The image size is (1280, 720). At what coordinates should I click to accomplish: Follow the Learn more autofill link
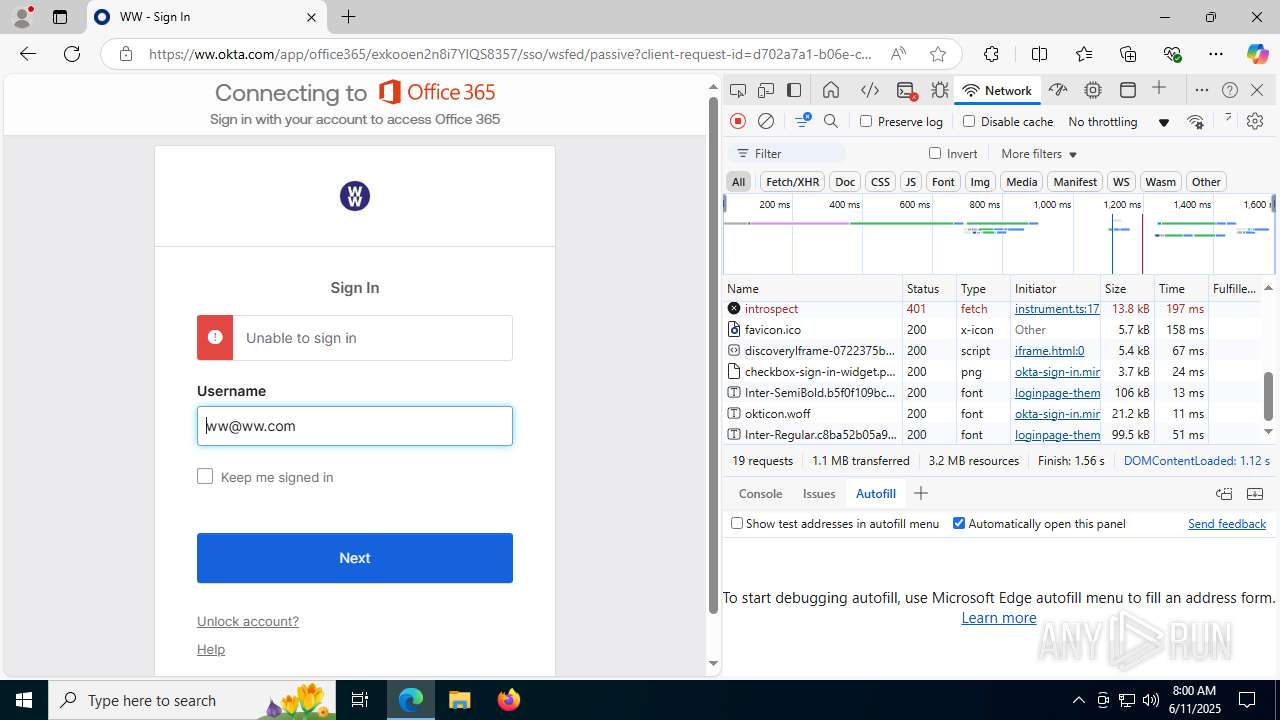[999, 617]
